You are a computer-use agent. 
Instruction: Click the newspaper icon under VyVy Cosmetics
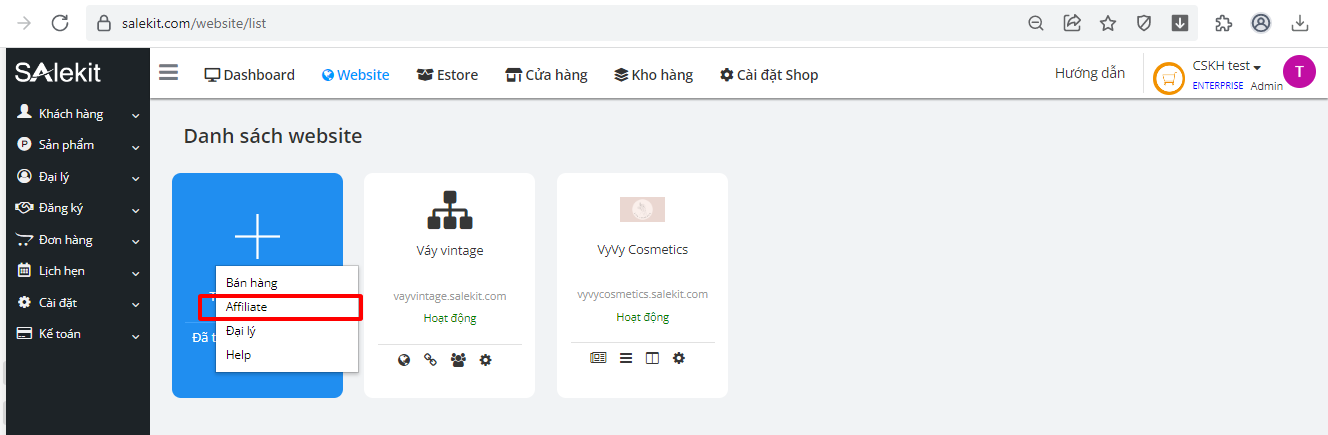598,358
